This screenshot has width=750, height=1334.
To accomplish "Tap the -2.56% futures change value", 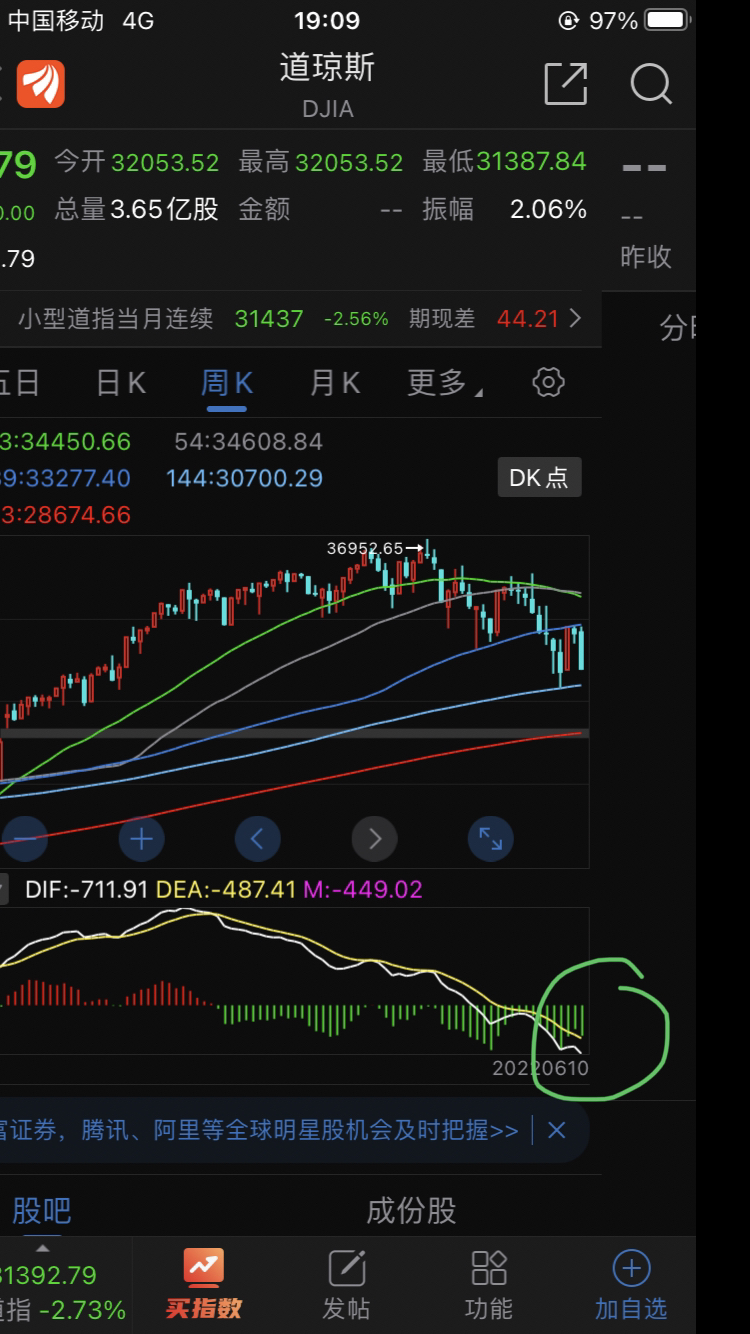I will click(356, 319).
